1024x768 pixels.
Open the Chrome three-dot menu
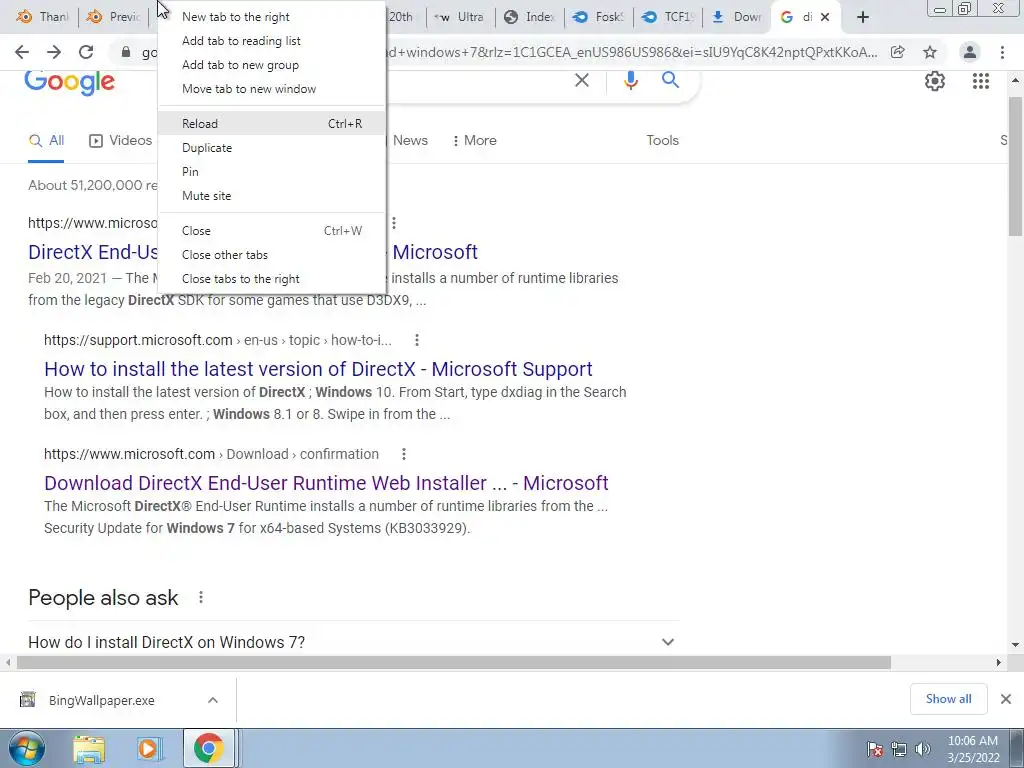[x=1002, y=52]
